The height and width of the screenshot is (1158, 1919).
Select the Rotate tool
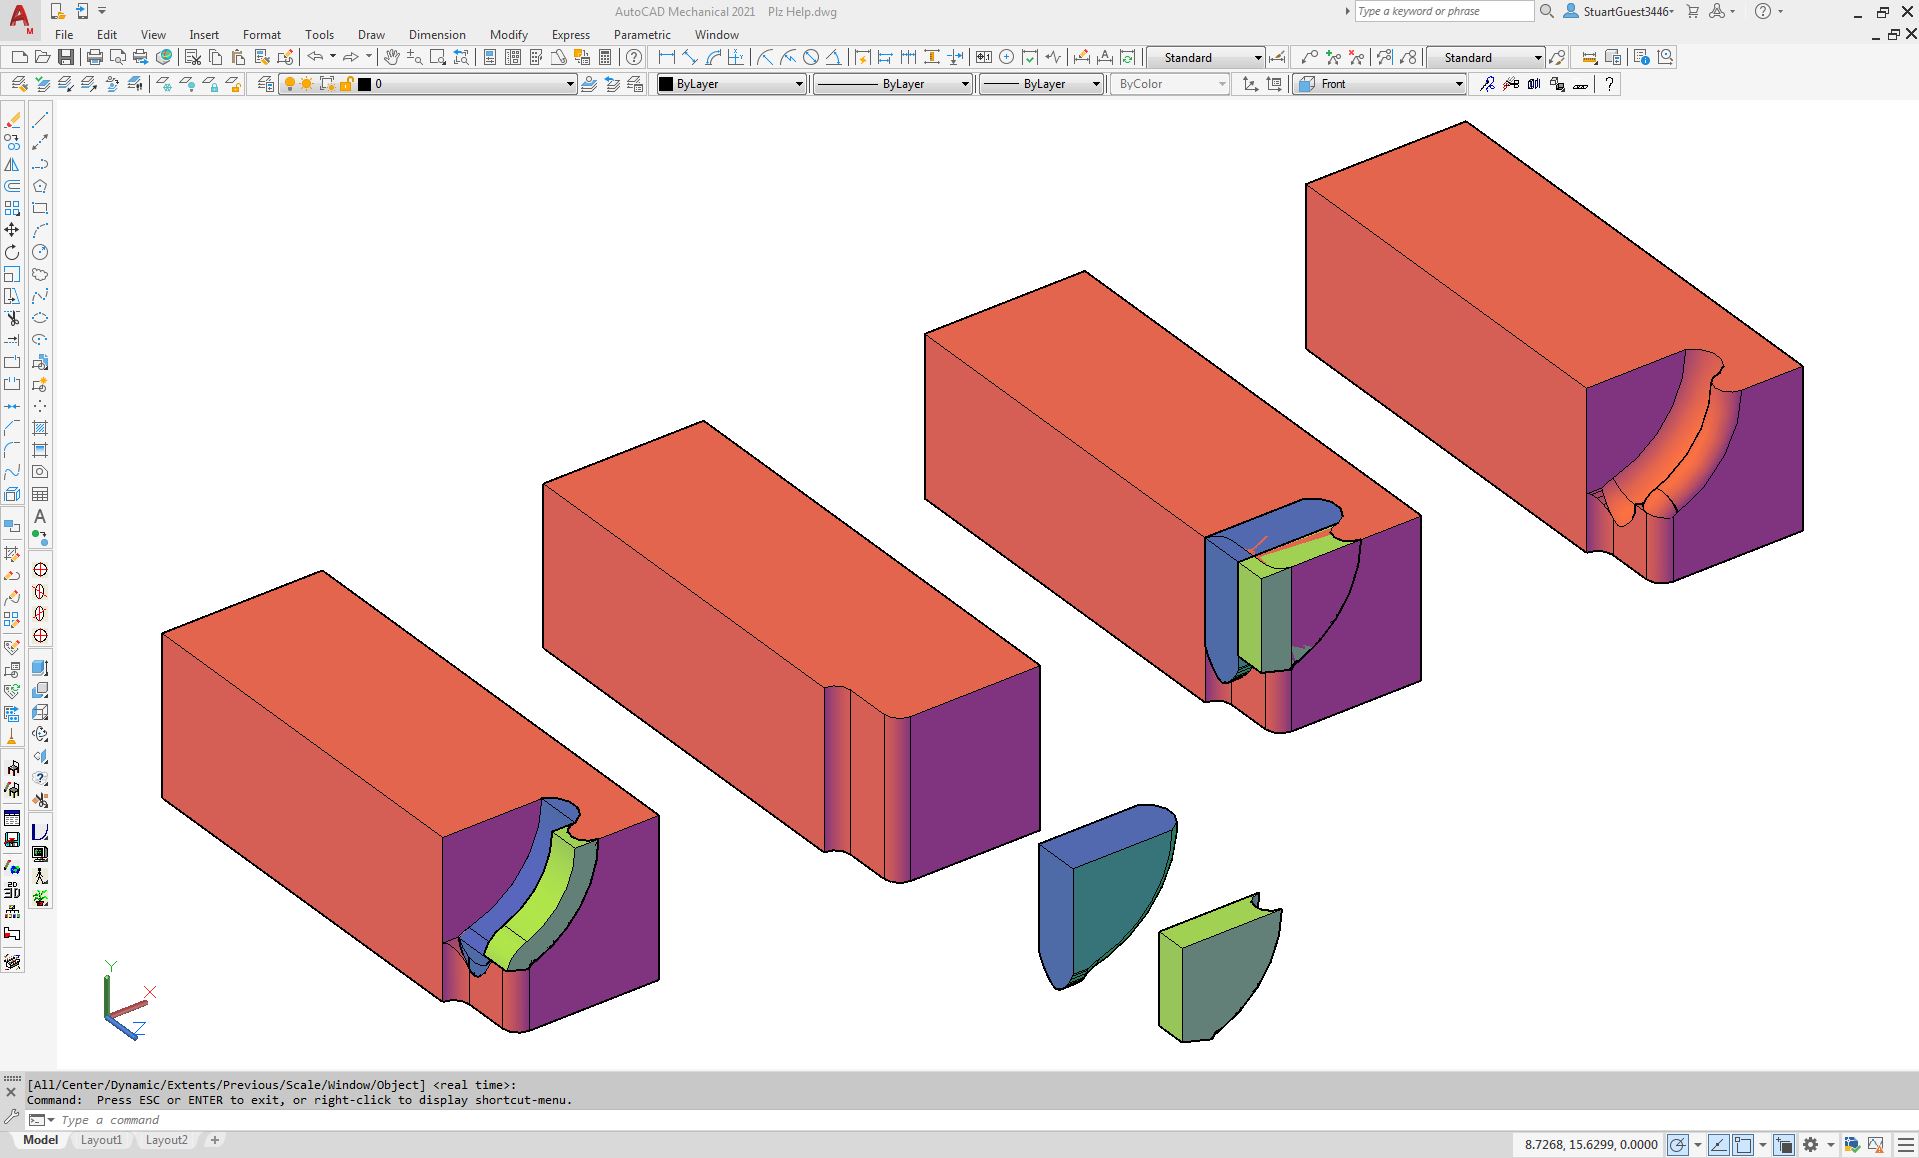tap(13, 254)
